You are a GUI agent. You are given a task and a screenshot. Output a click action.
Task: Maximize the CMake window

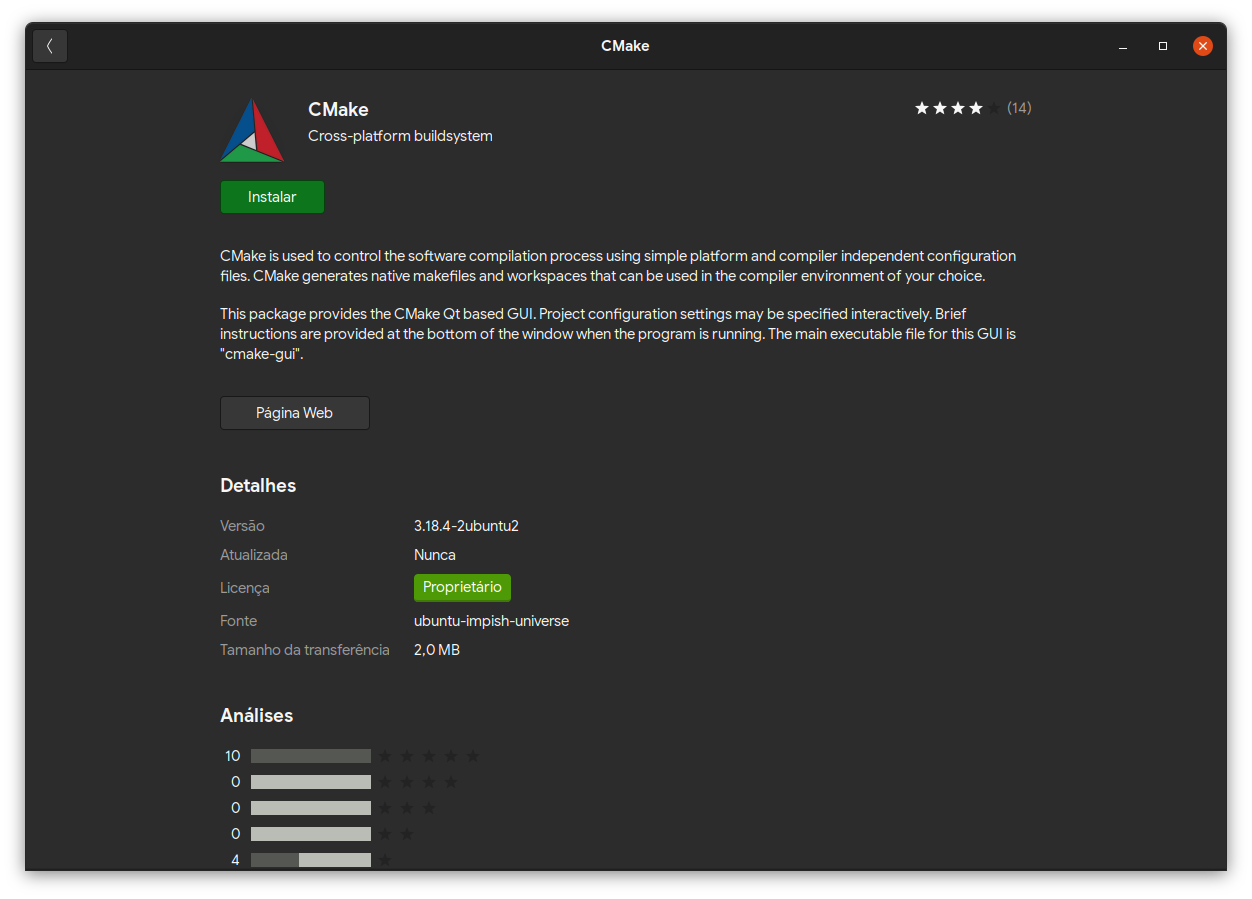(1163, 46)
